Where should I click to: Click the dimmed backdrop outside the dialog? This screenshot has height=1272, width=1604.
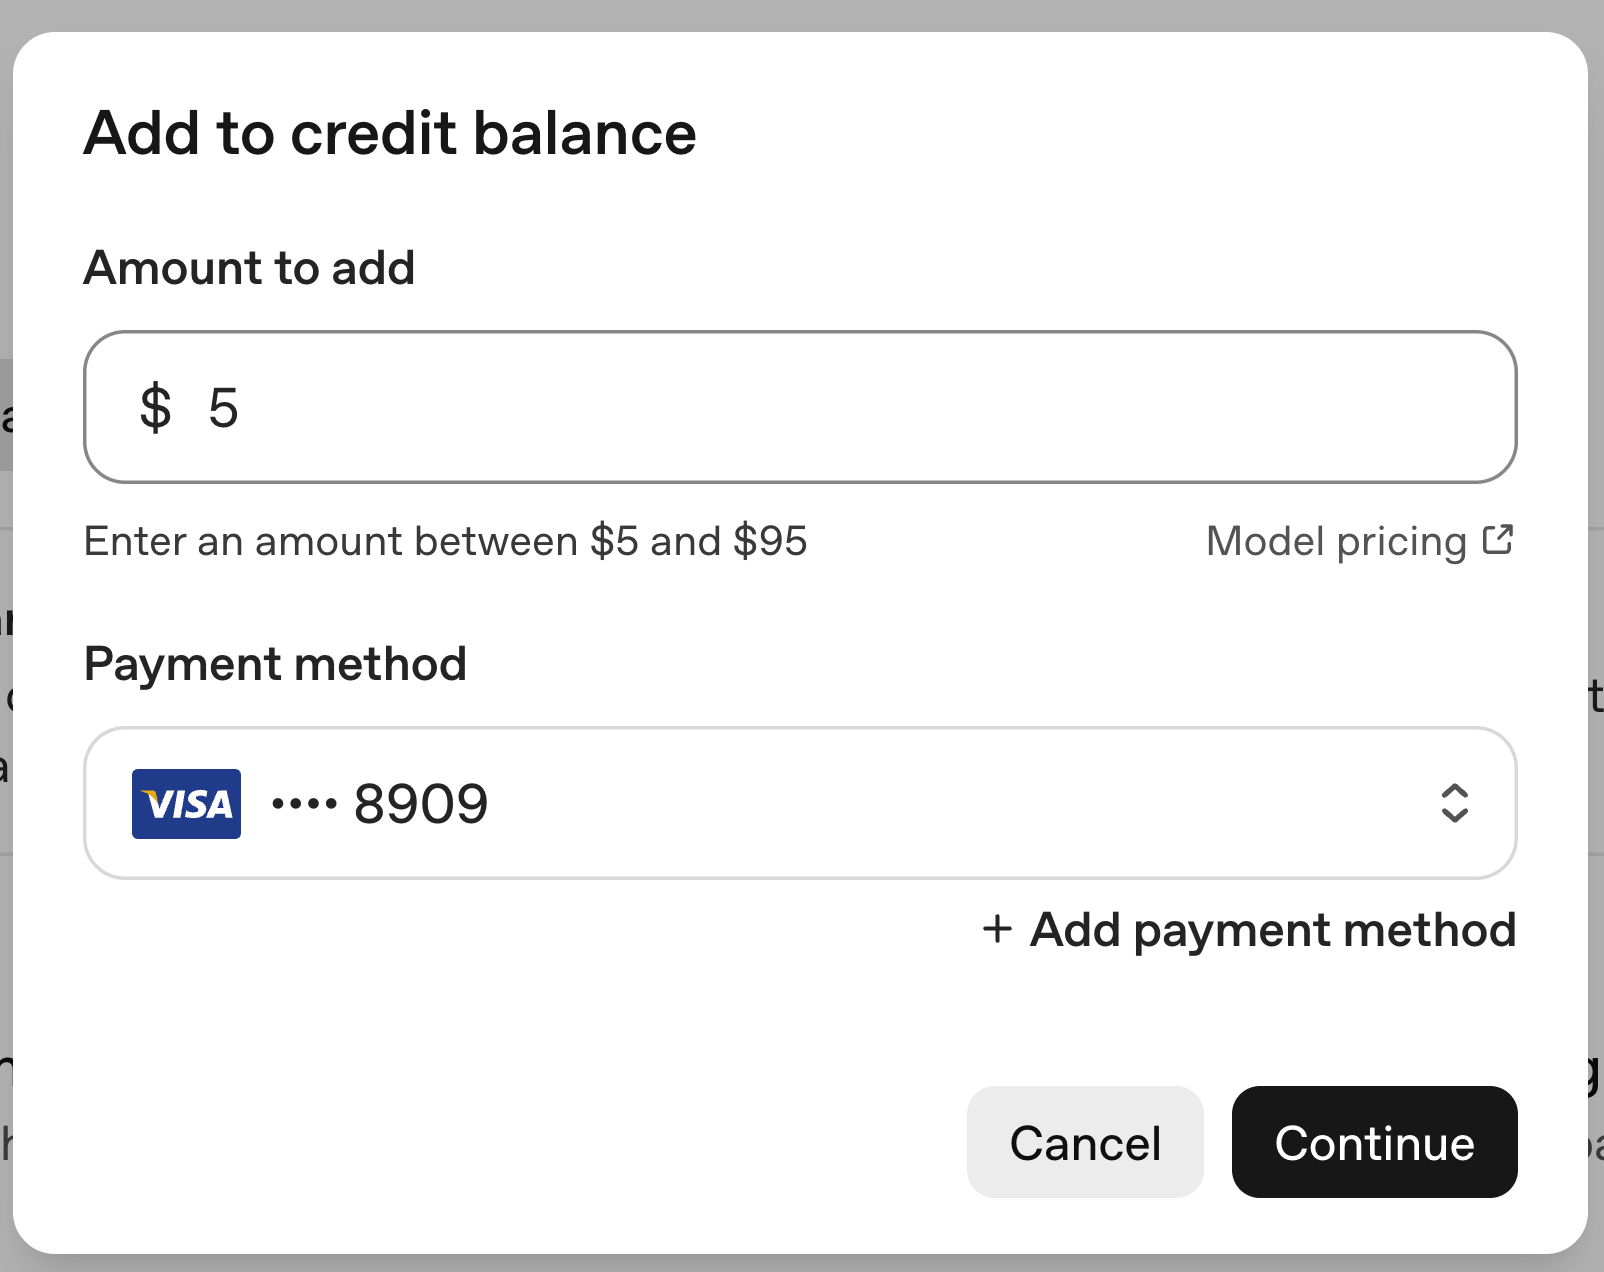pos(800,12)
